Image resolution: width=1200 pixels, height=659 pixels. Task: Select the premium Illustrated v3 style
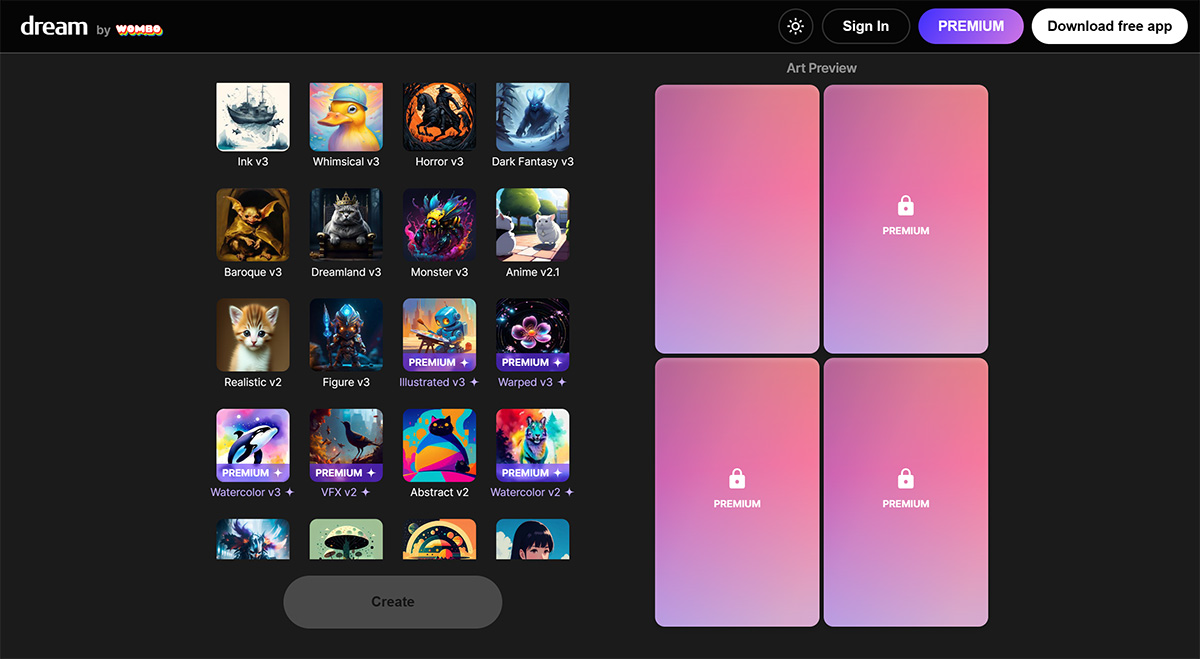click(x=439, y=334)
